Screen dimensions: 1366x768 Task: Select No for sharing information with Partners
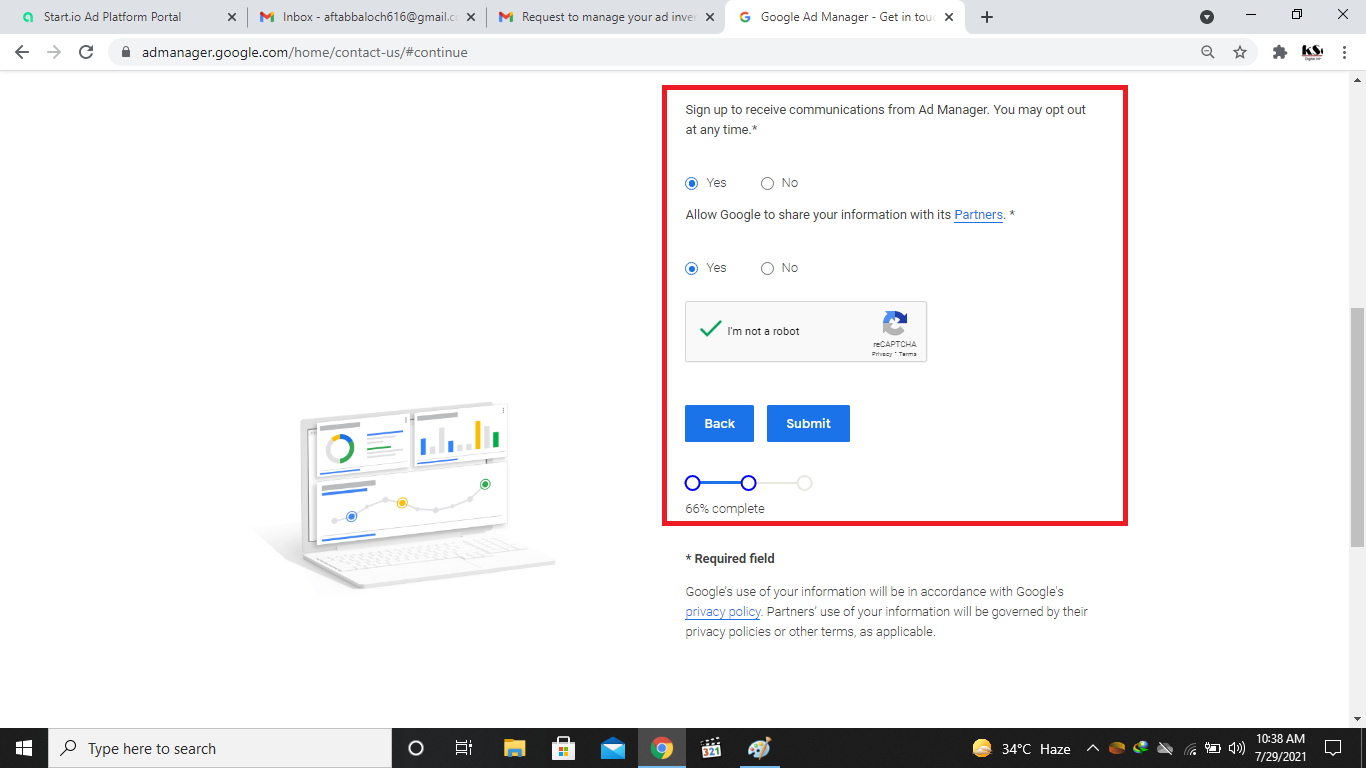(768, 268)
